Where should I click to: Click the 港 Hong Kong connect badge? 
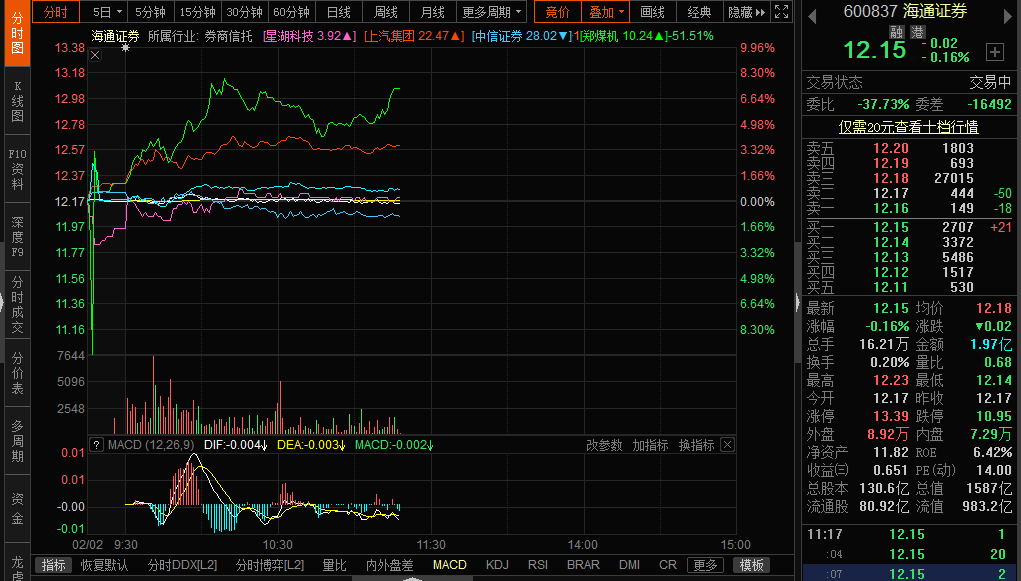(x=917, y=32)
